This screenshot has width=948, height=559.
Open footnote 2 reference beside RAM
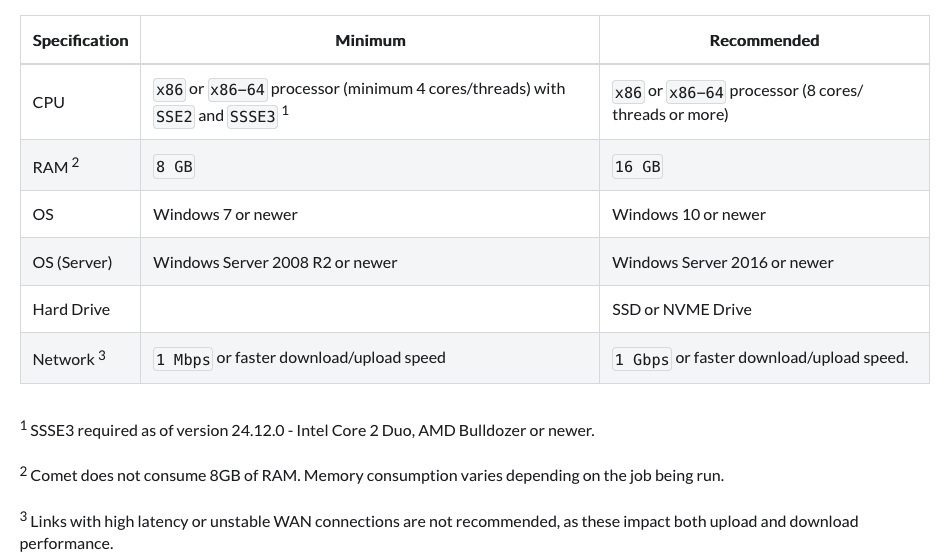(x=75, y=162)
